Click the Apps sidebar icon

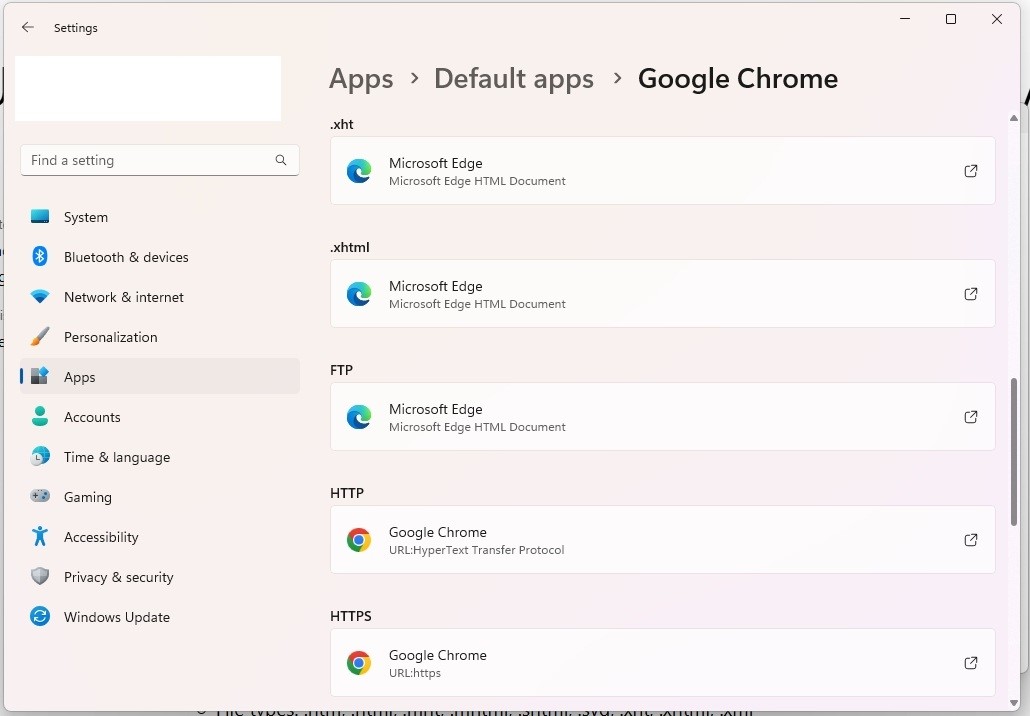pos(40,376)
